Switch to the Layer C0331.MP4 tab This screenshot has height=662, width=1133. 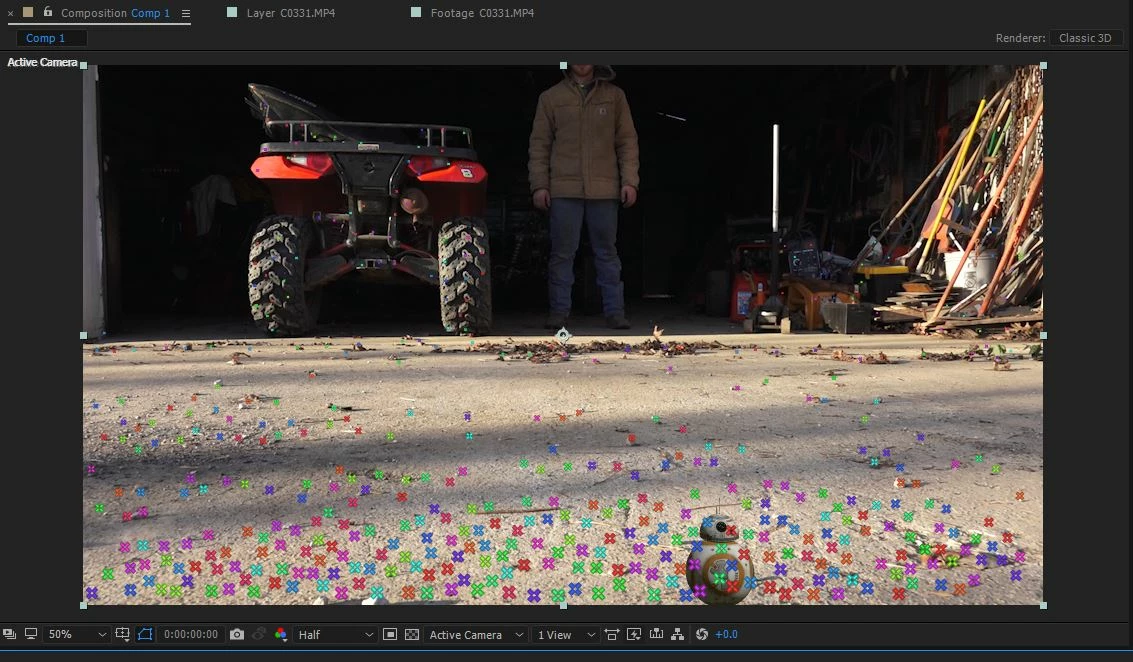[x=290, y=13]
